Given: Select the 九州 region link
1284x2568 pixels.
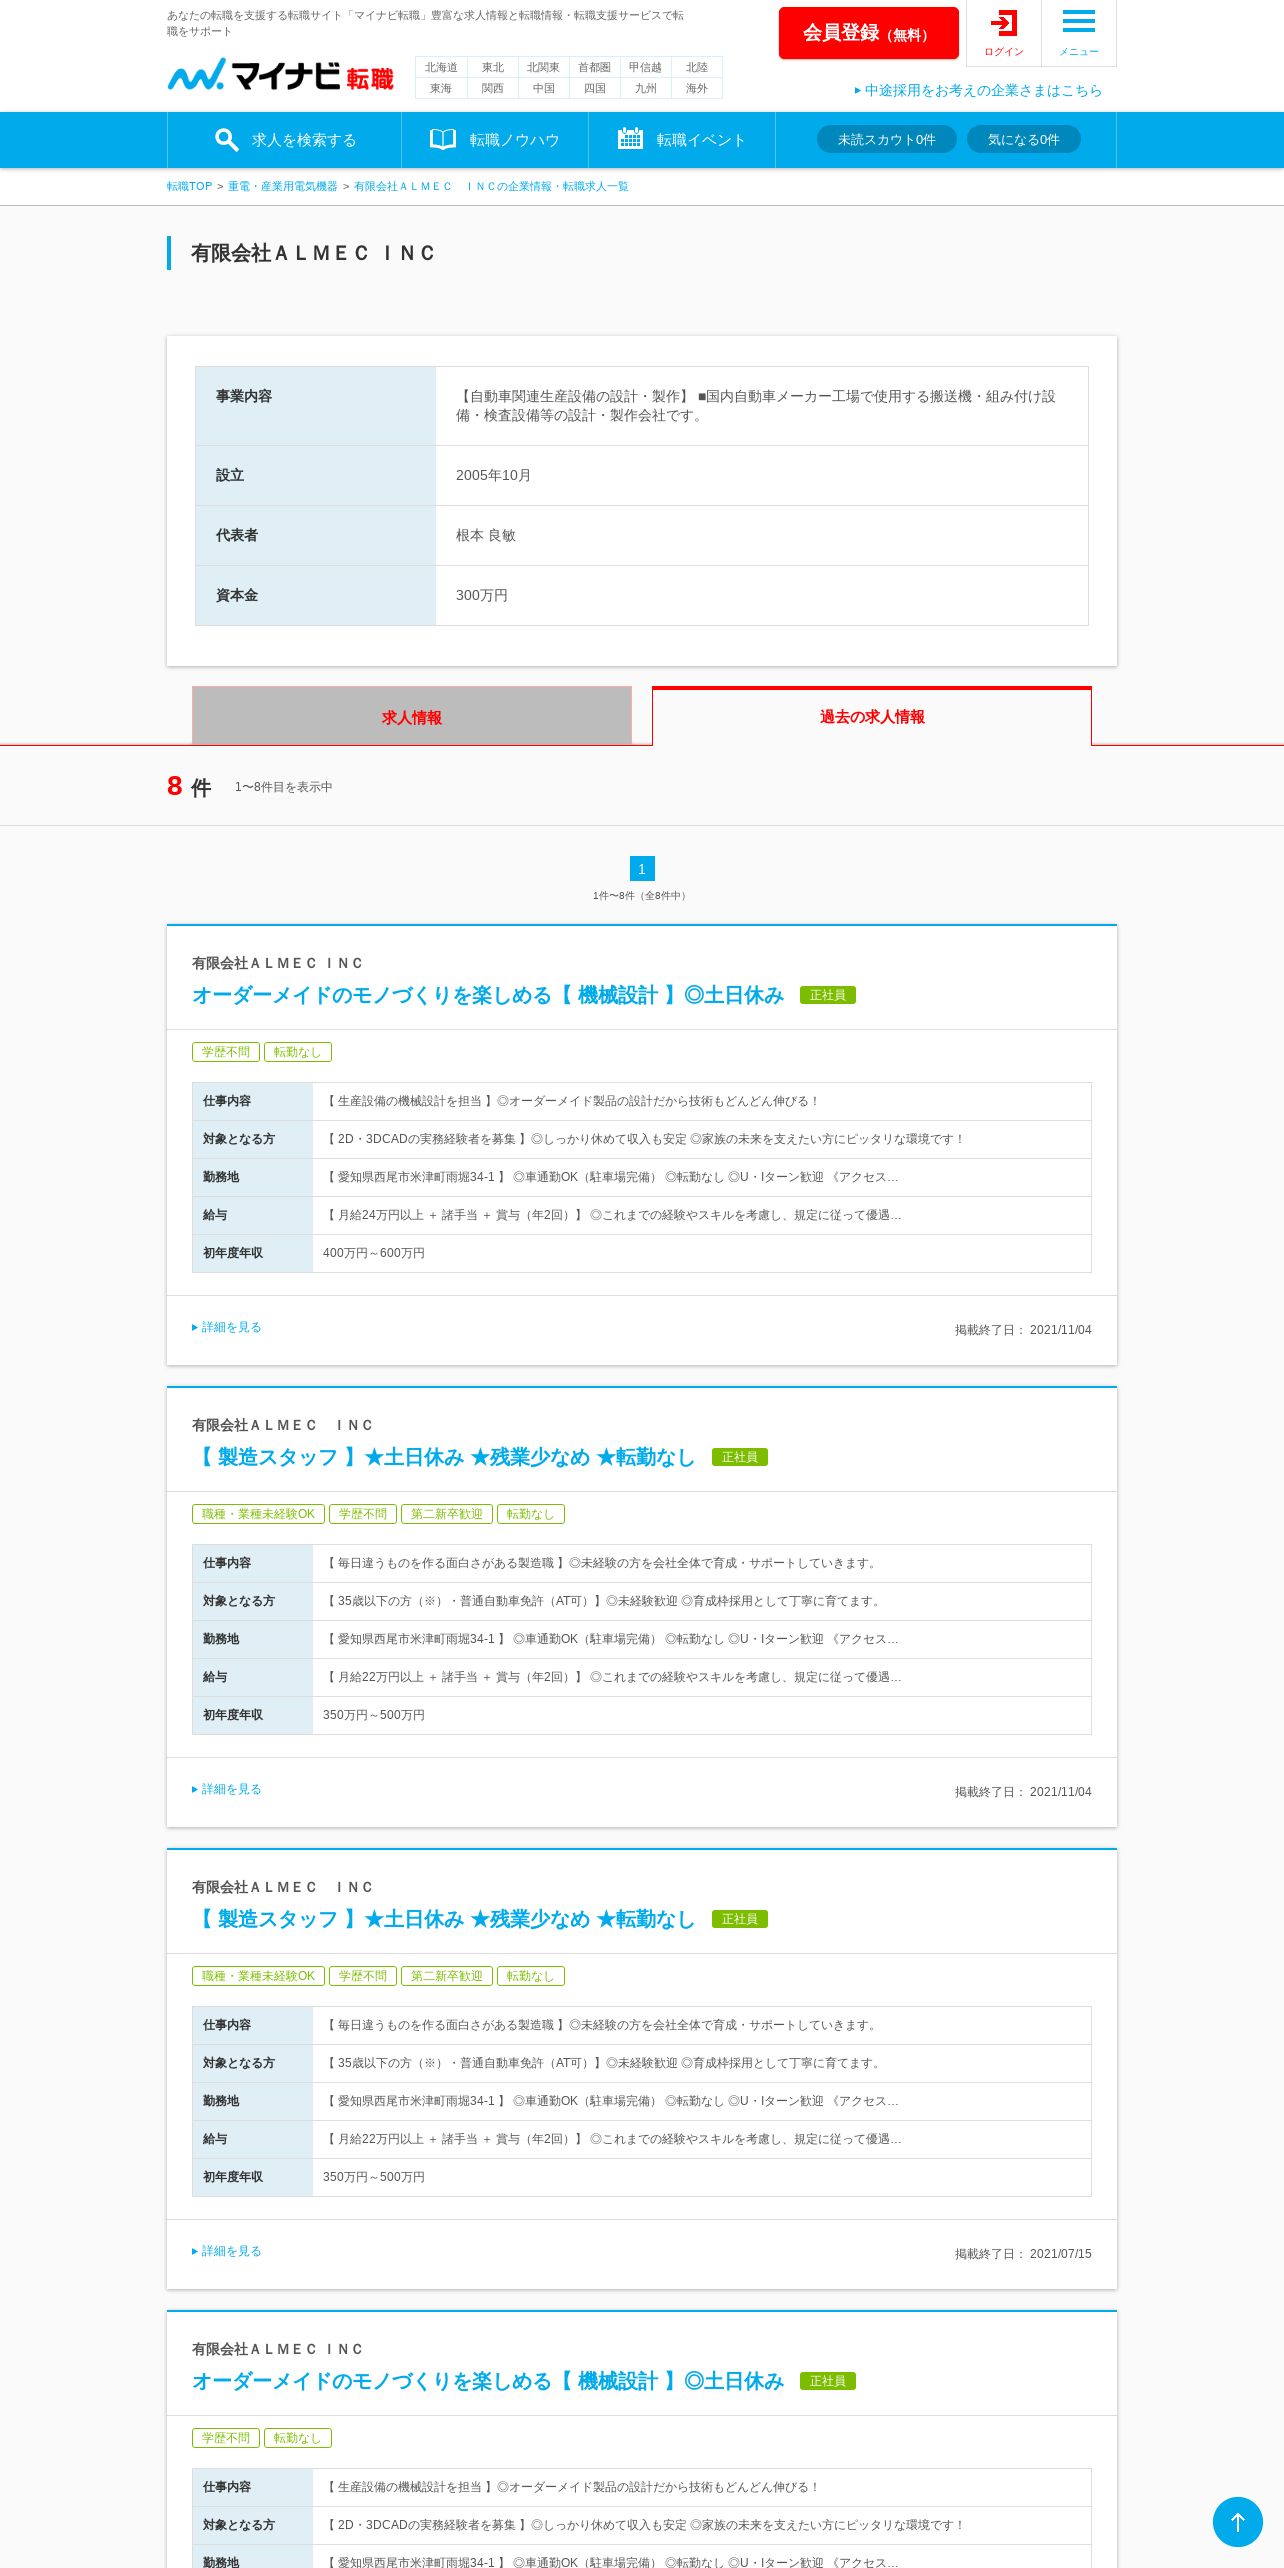Looking at the screenshot, I should pos(645,88).
